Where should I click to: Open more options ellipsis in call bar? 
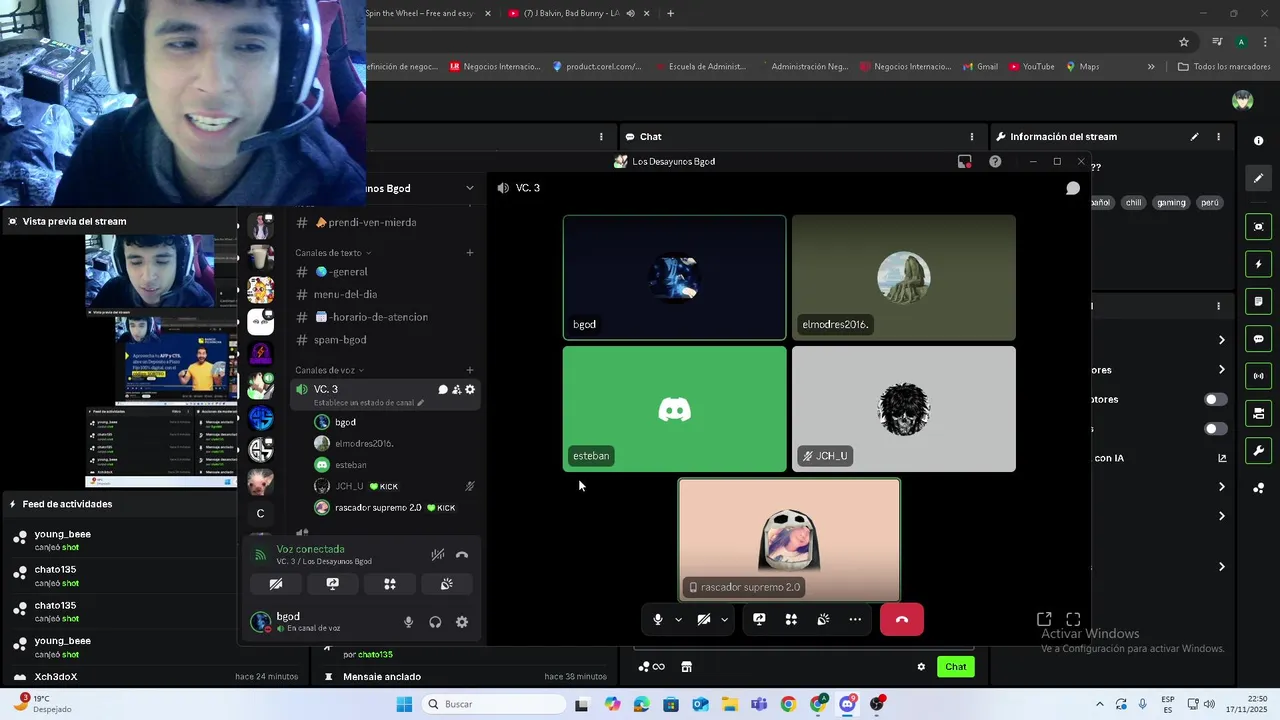click(855, 619)
